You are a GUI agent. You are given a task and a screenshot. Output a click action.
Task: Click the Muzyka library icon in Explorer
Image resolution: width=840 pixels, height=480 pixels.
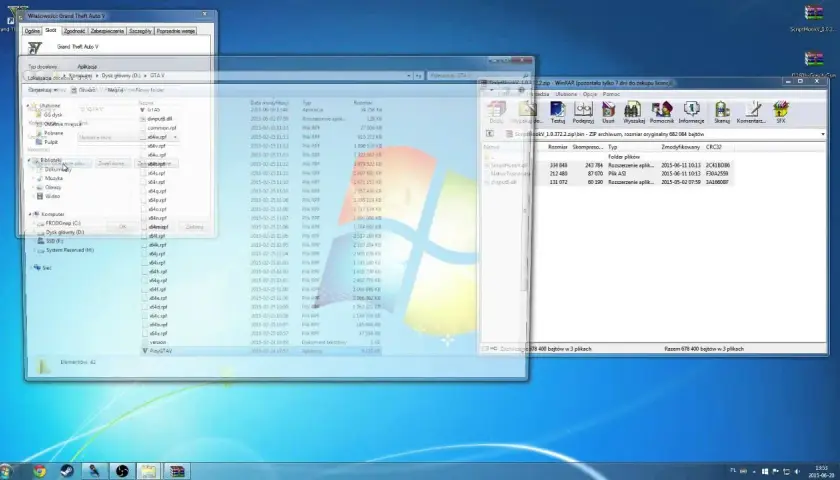(x=39, y=178)
